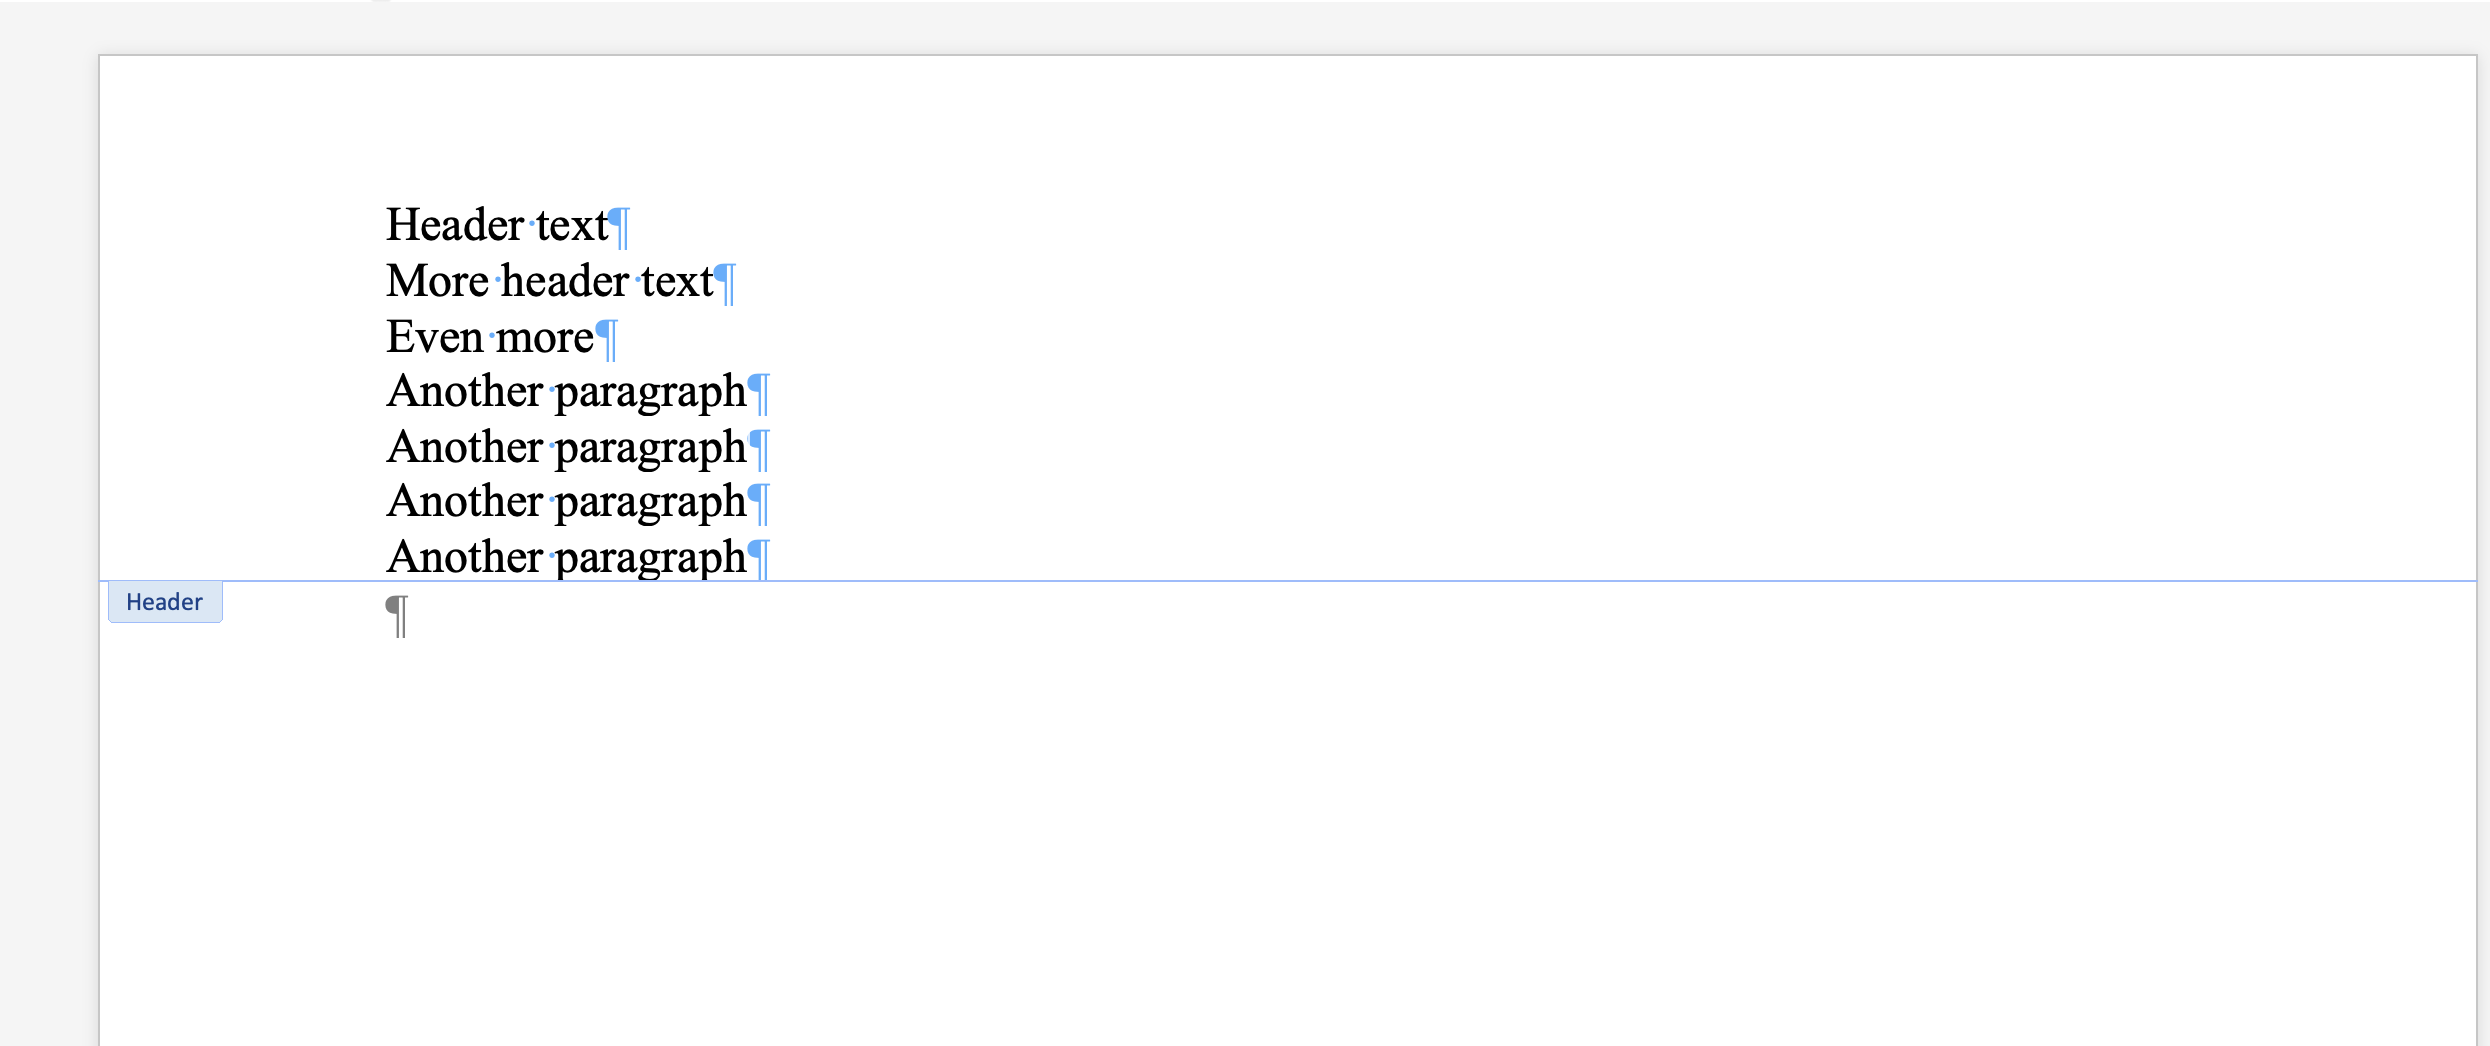Click "paragraph" in the second "Another paragraph" line
Viewport: 2490px width, 1046px height.
(x=651, y=449)
